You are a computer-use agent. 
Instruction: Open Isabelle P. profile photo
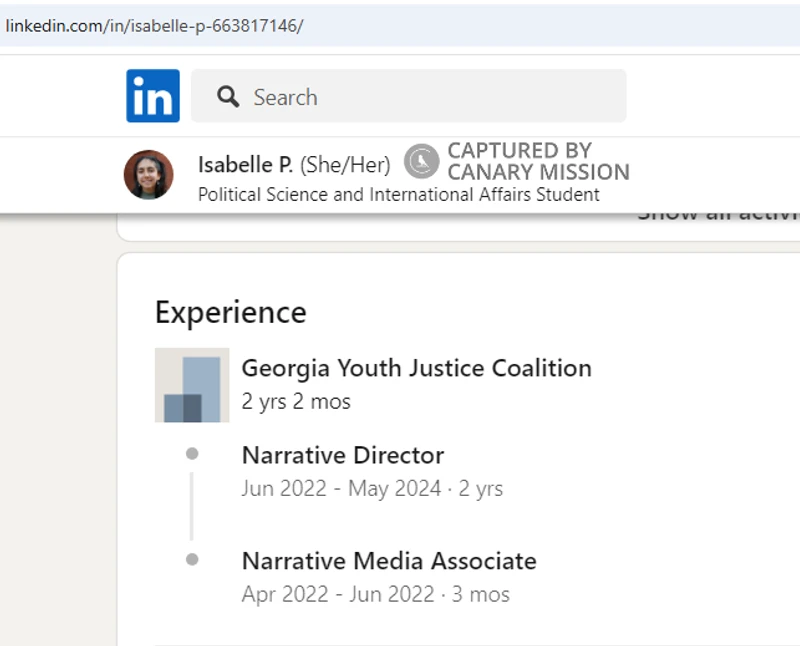(148, 175)
